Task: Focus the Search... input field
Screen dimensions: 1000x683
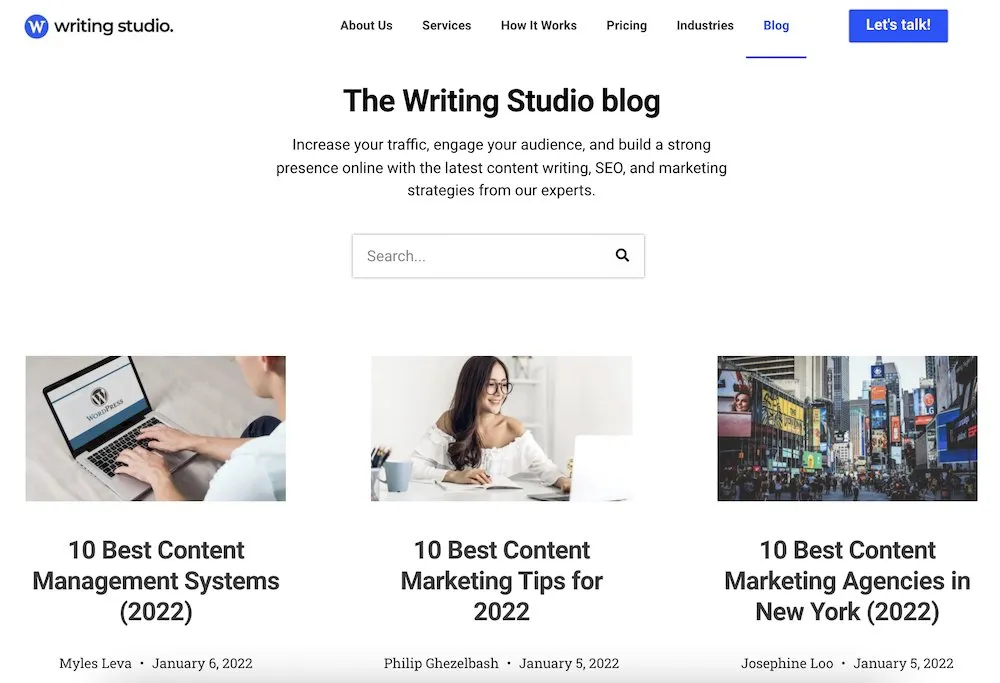Action: (x=498, y=256)
